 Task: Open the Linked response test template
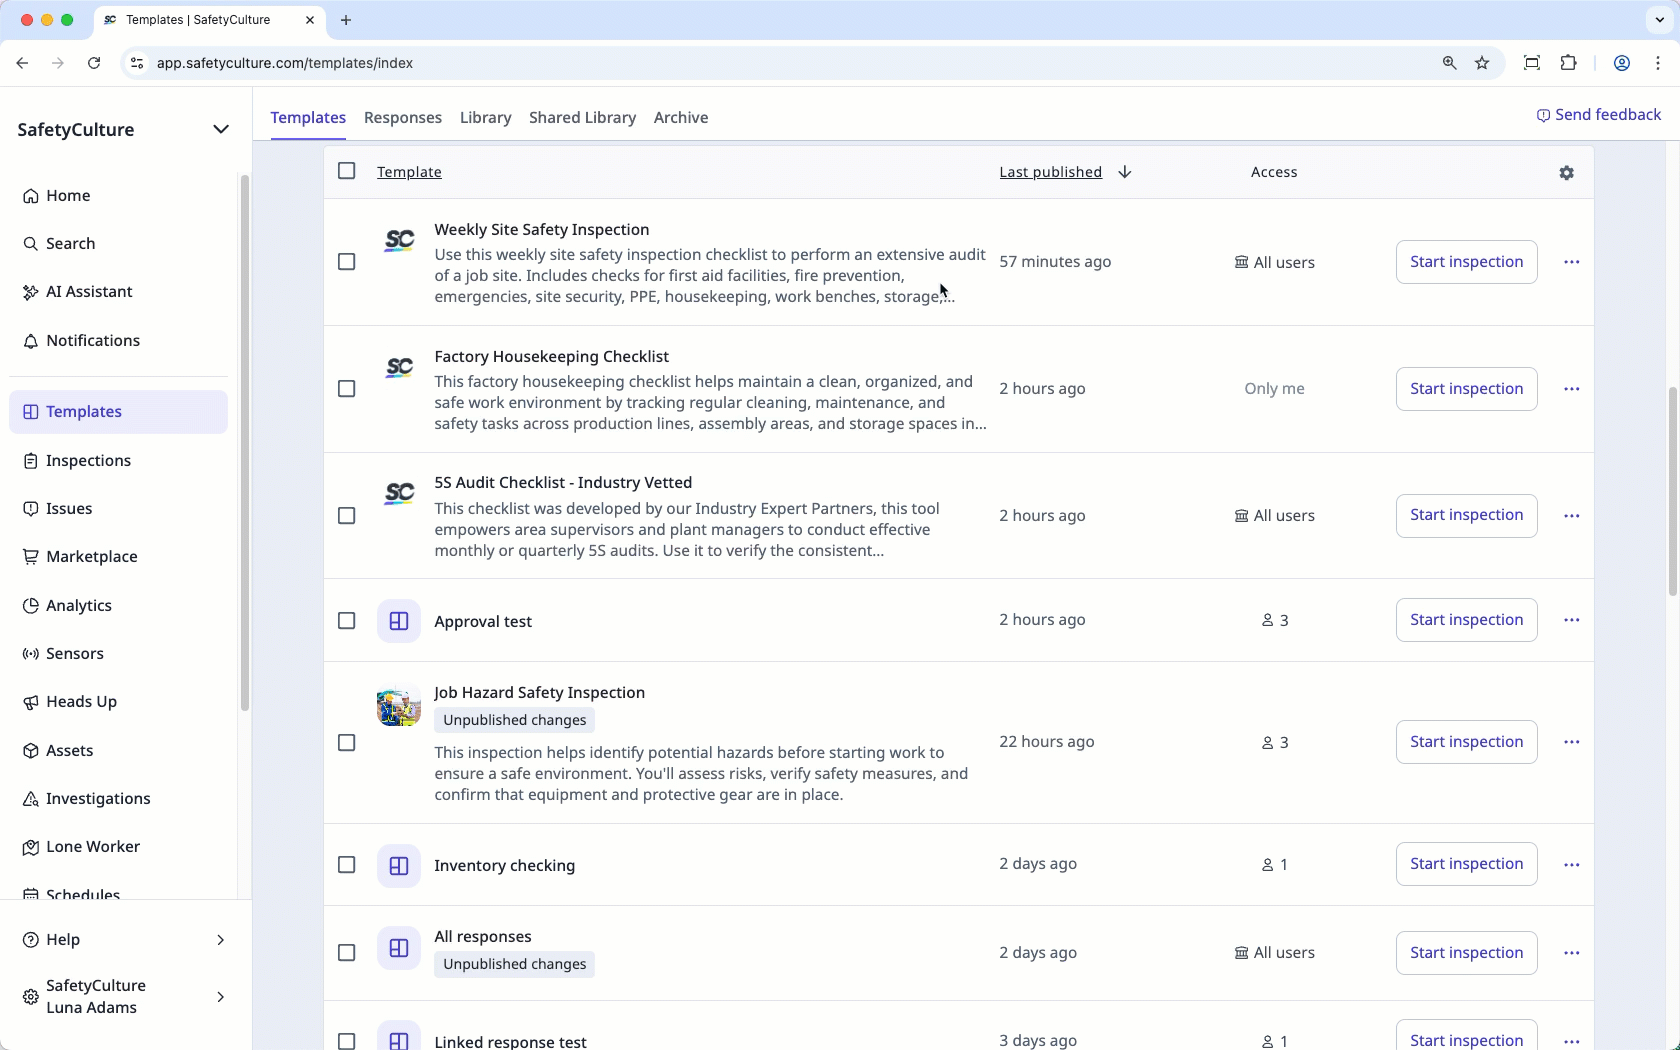click(x=510, y=1041)
